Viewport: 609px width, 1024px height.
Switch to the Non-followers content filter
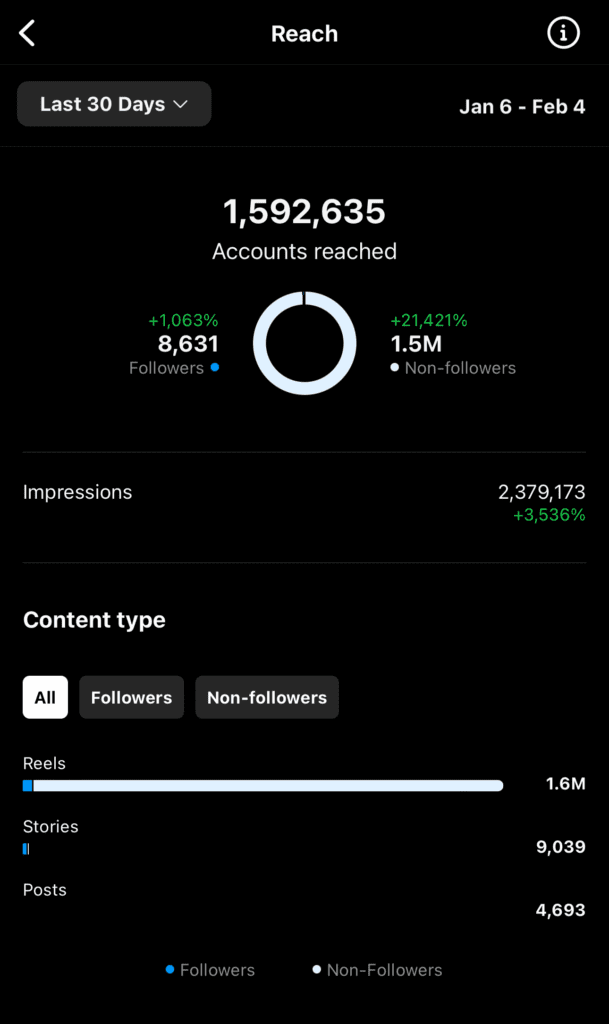(267, 697)
